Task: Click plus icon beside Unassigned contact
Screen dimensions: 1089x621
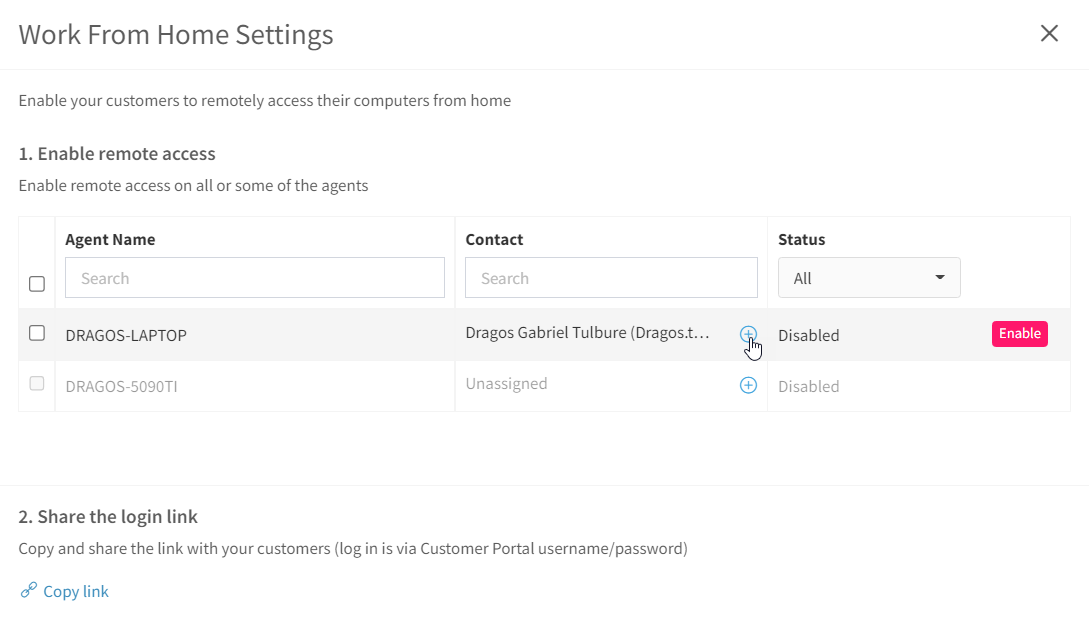Action: pyautogui.click(x=748, y=386)
